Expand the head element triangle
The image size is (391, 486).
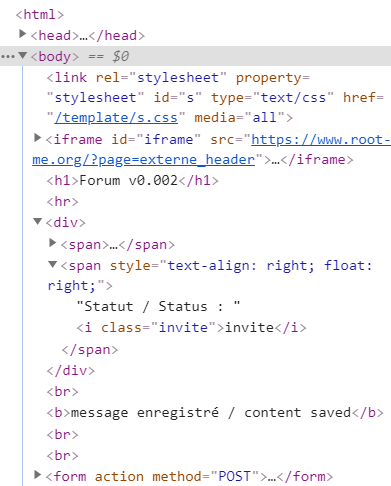tap(23, 34)
